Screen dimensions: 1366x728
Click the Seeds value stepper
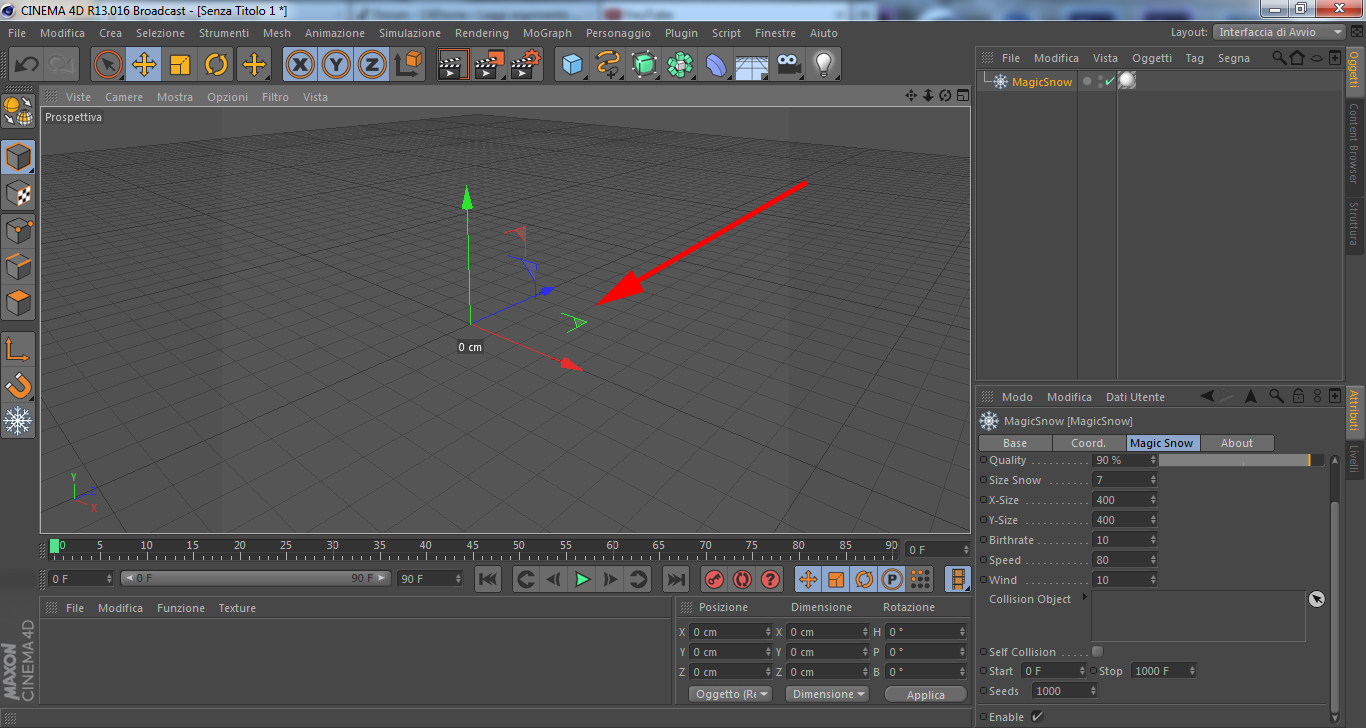tap(1093, 691)
